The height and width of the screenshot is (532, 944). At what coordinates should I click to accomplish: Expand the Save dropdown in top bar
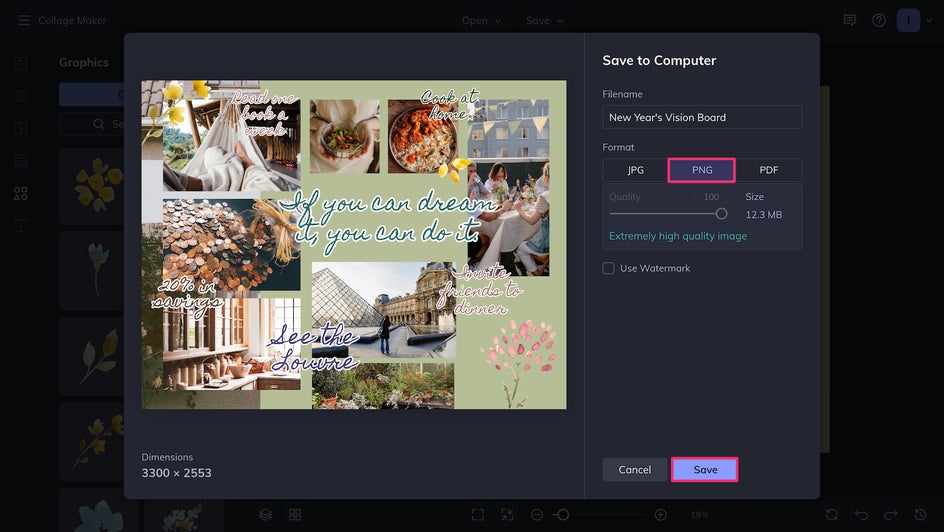(544, 20)
